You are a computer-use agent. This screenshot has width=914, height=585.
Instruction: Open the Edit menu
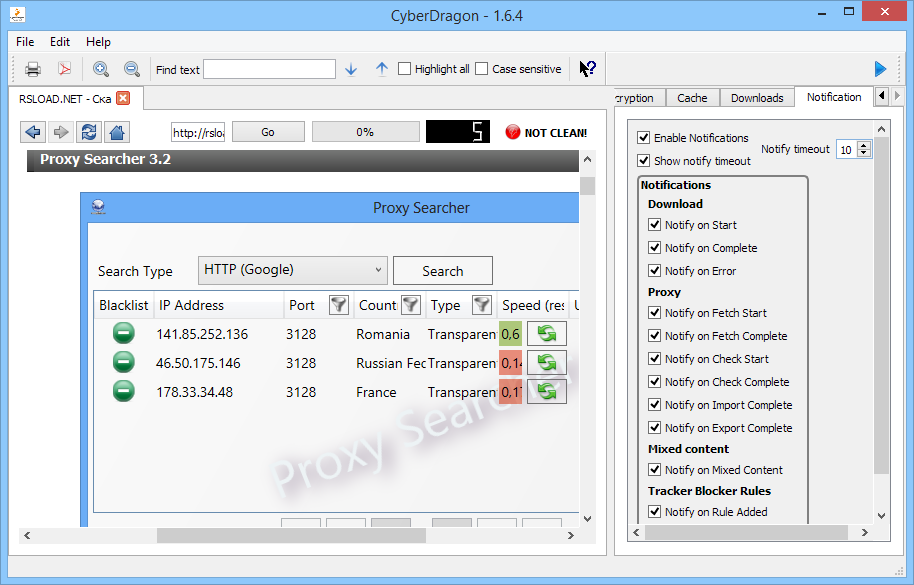[60, 42]
